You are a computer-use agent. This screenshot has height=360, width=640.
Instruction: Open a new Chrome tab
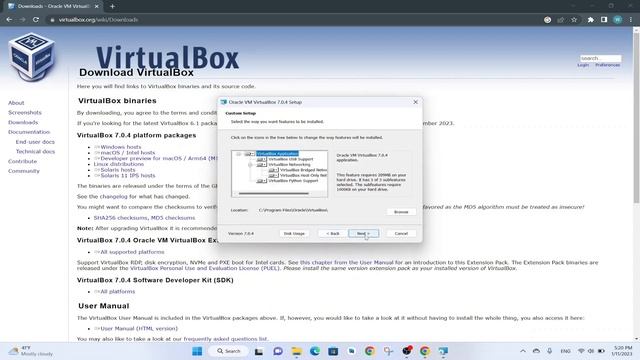(x=112, y=6)
